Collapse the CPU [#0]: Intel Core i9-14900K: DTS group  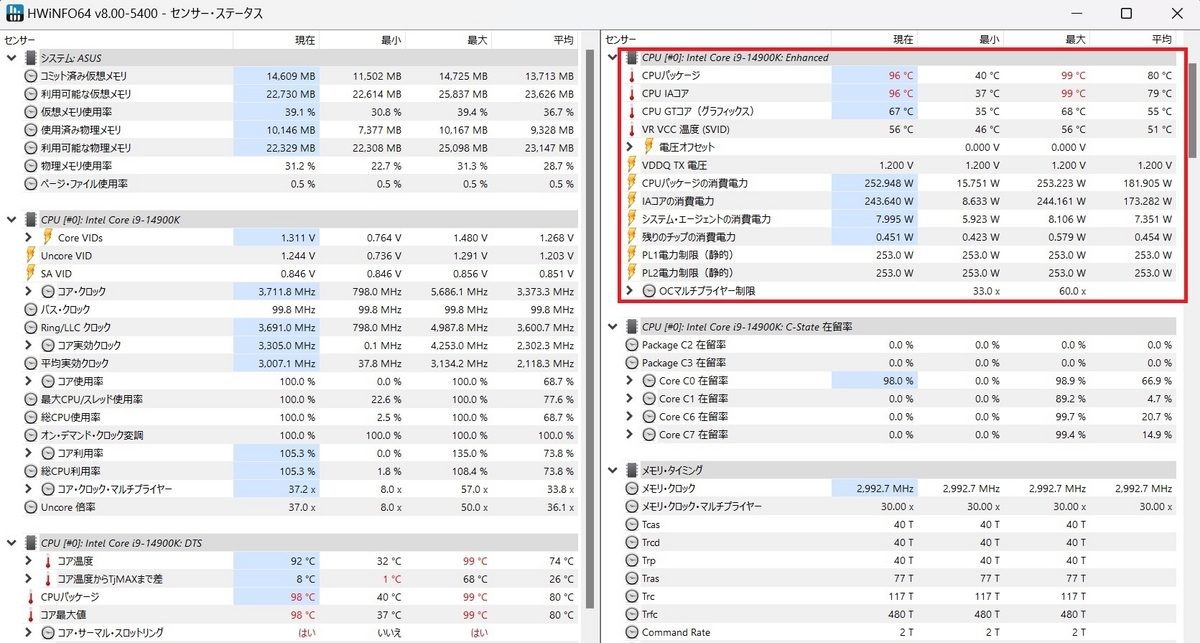pyautogui.click(x=12, y=543)
